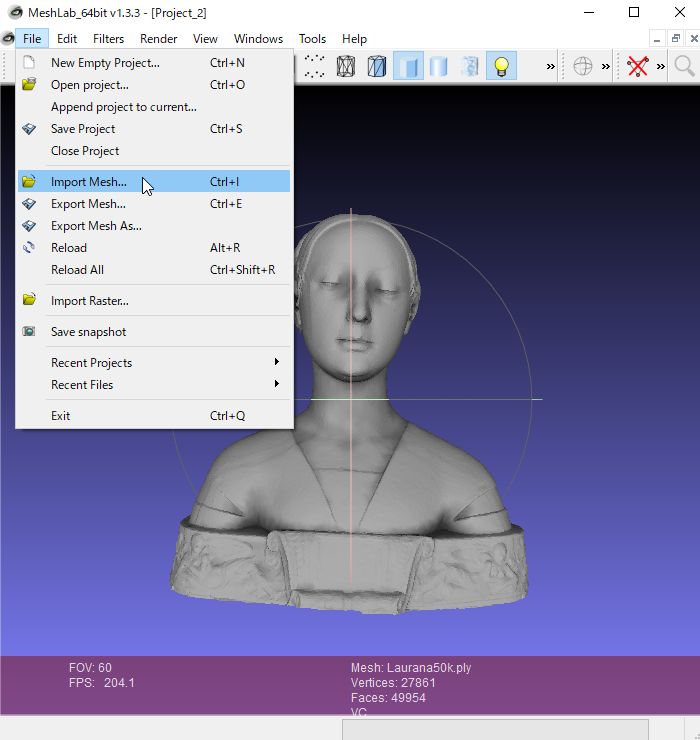Image resolution: width=700 pixels, height=740 pixels.
Task: Click the Export Mesh As diamond icon
Action: pyautogui.click(x=29, y=226)
